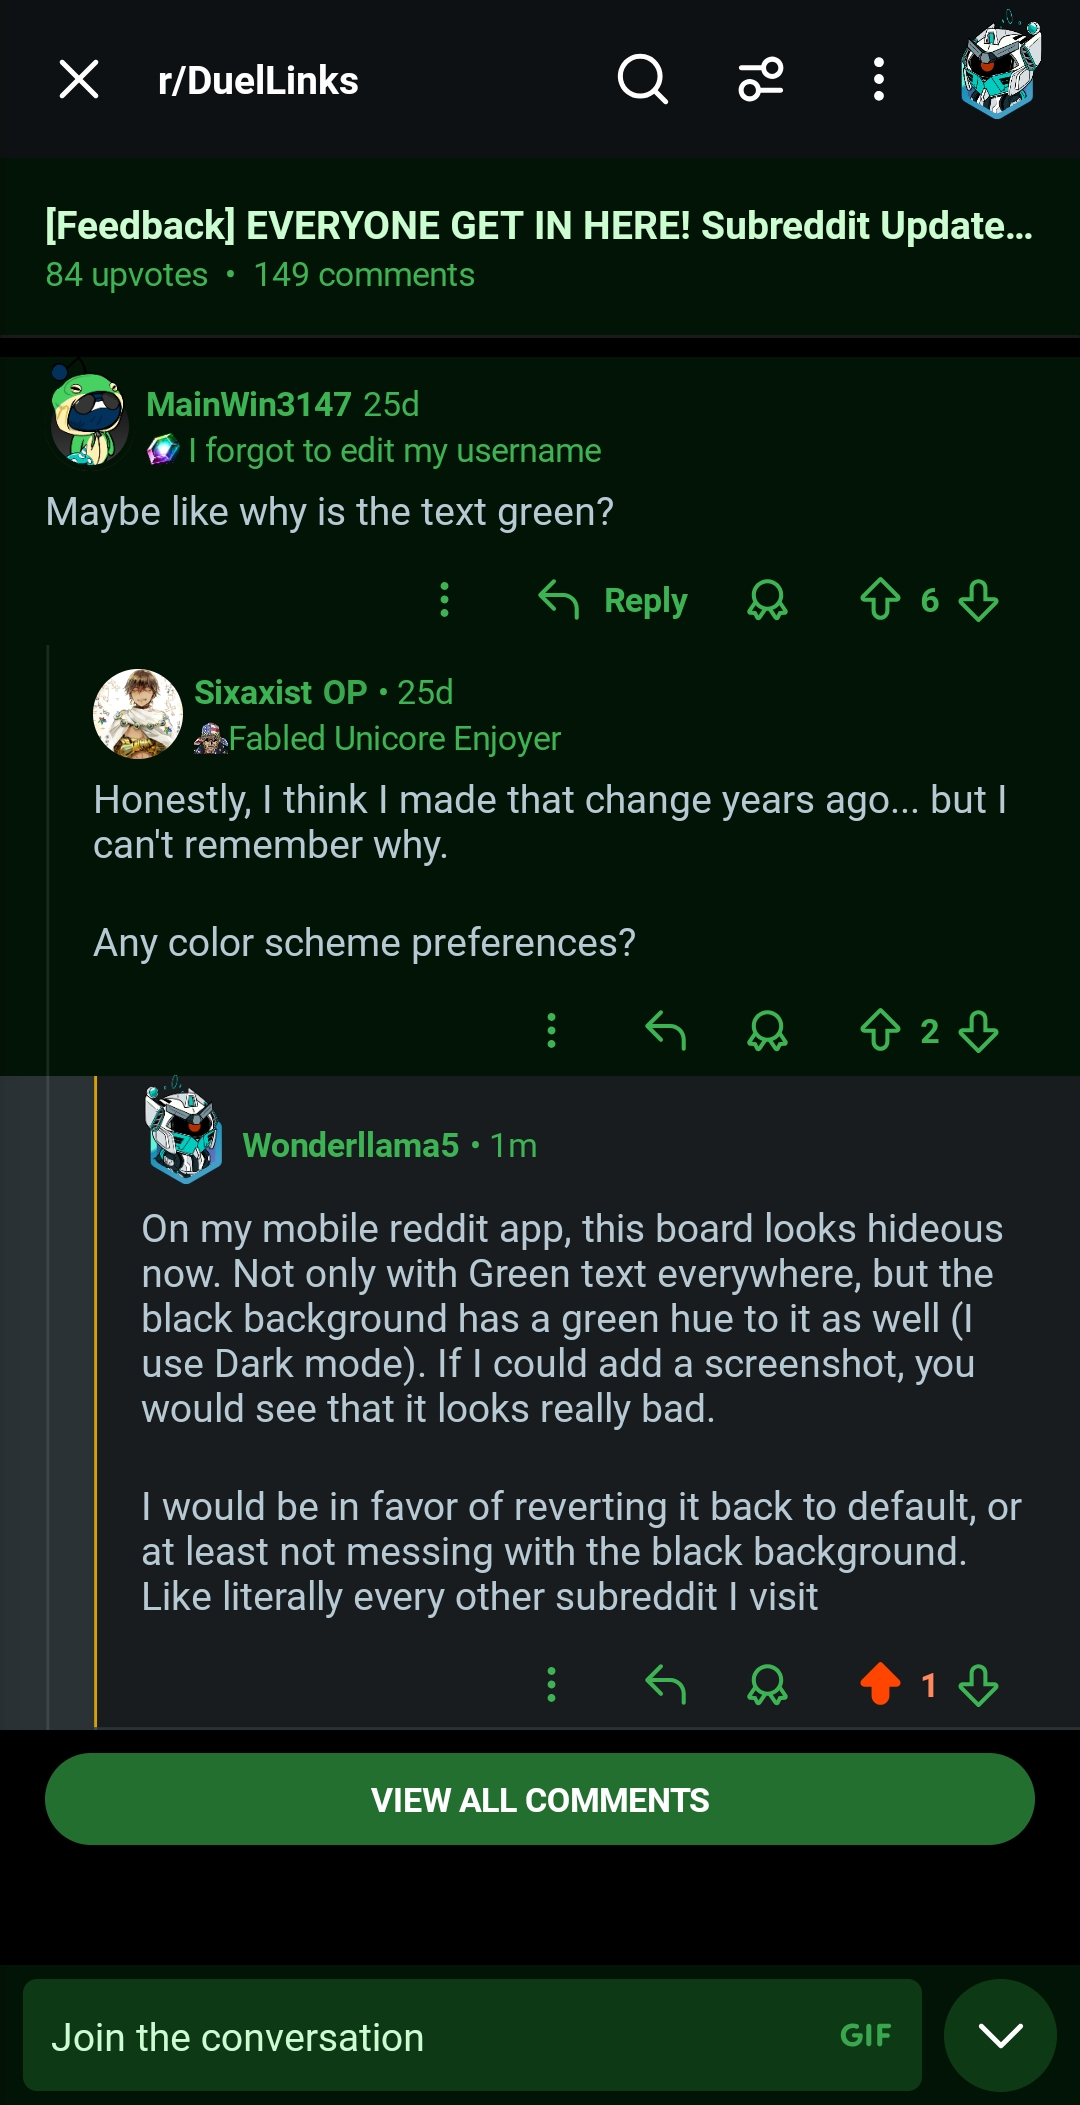Upvote Sixaxist's comment
Viewport: 1080px width, 2105px height.
coord(880,1030)
